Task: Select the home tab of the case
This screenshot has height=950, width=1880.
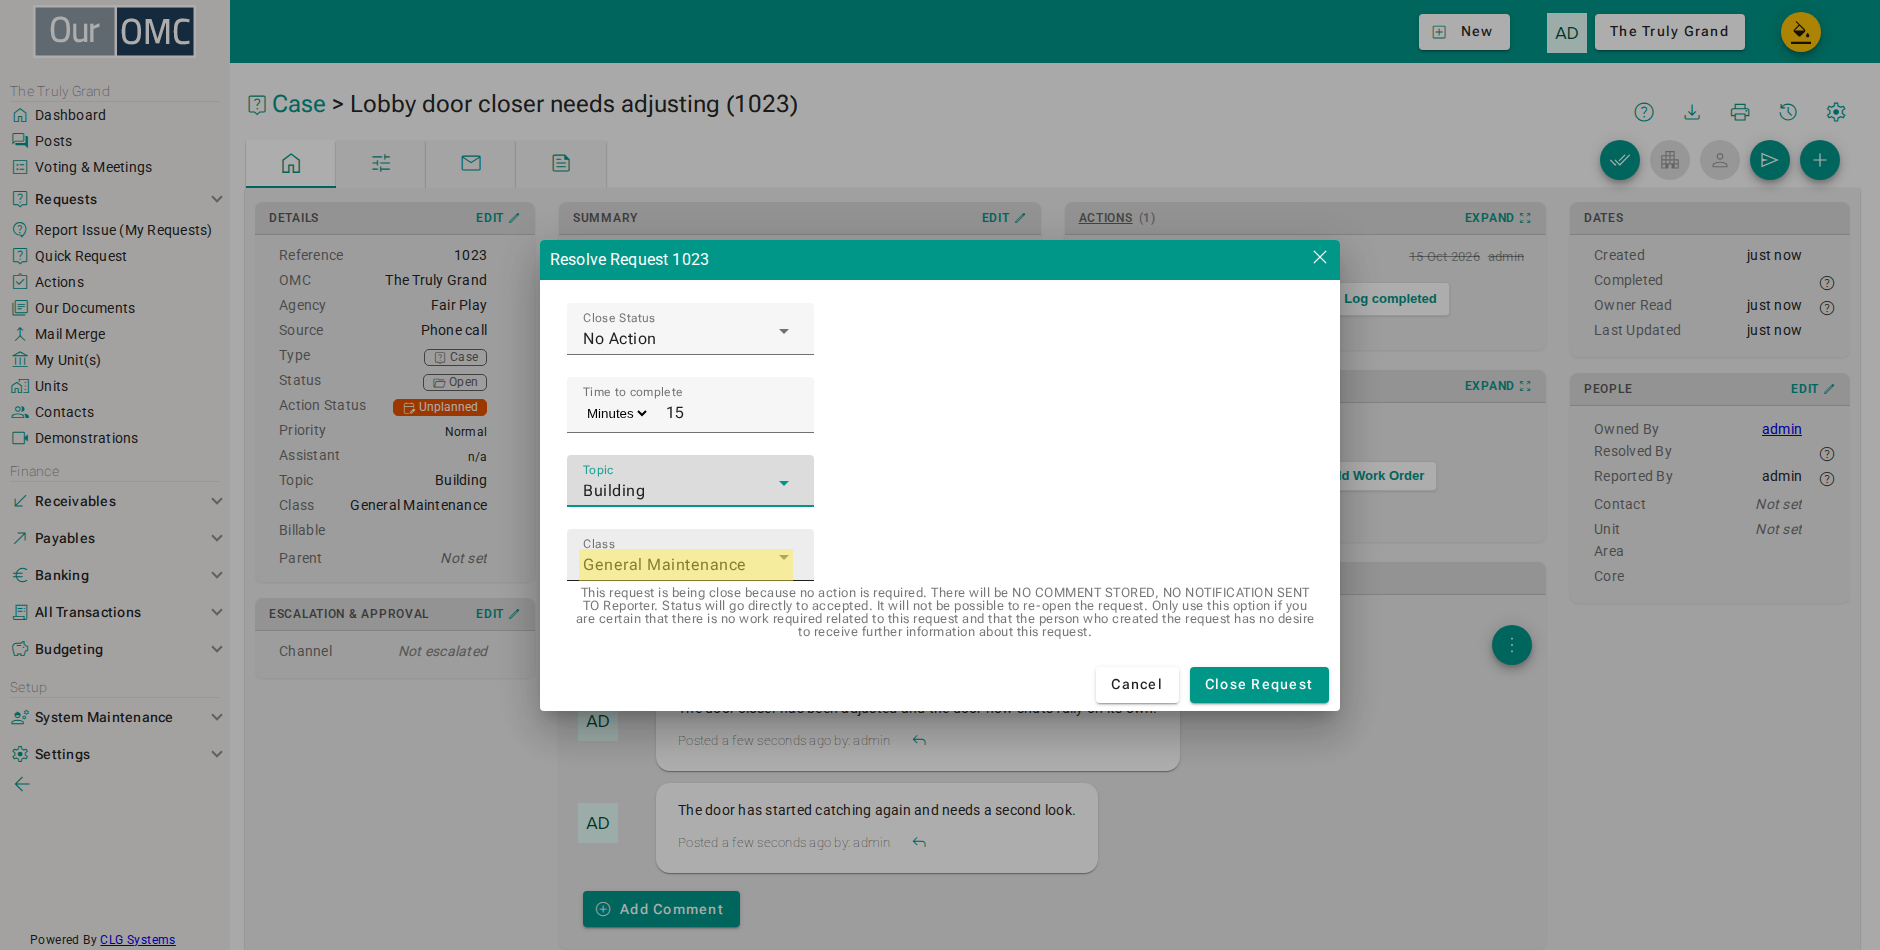Action: [291, 163]
